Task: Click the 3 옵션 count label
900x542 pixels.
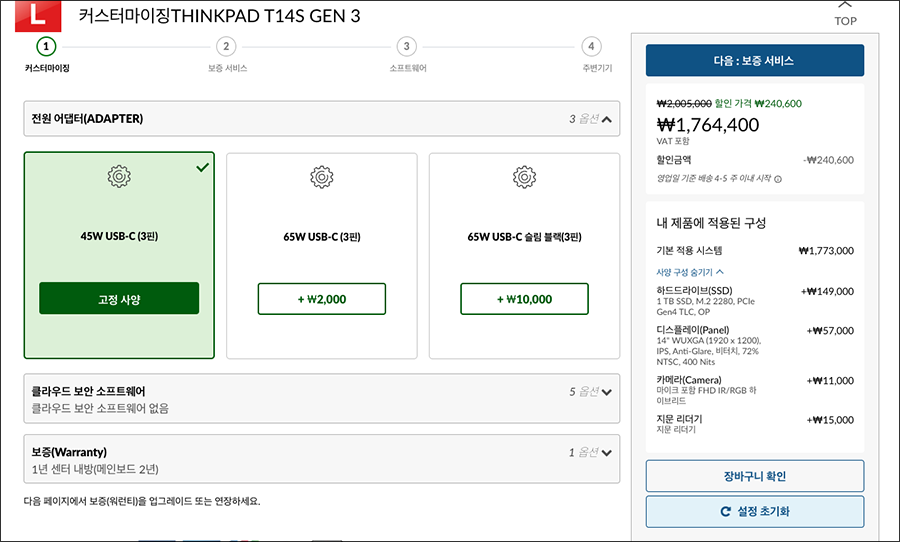Action: [584, 119]
